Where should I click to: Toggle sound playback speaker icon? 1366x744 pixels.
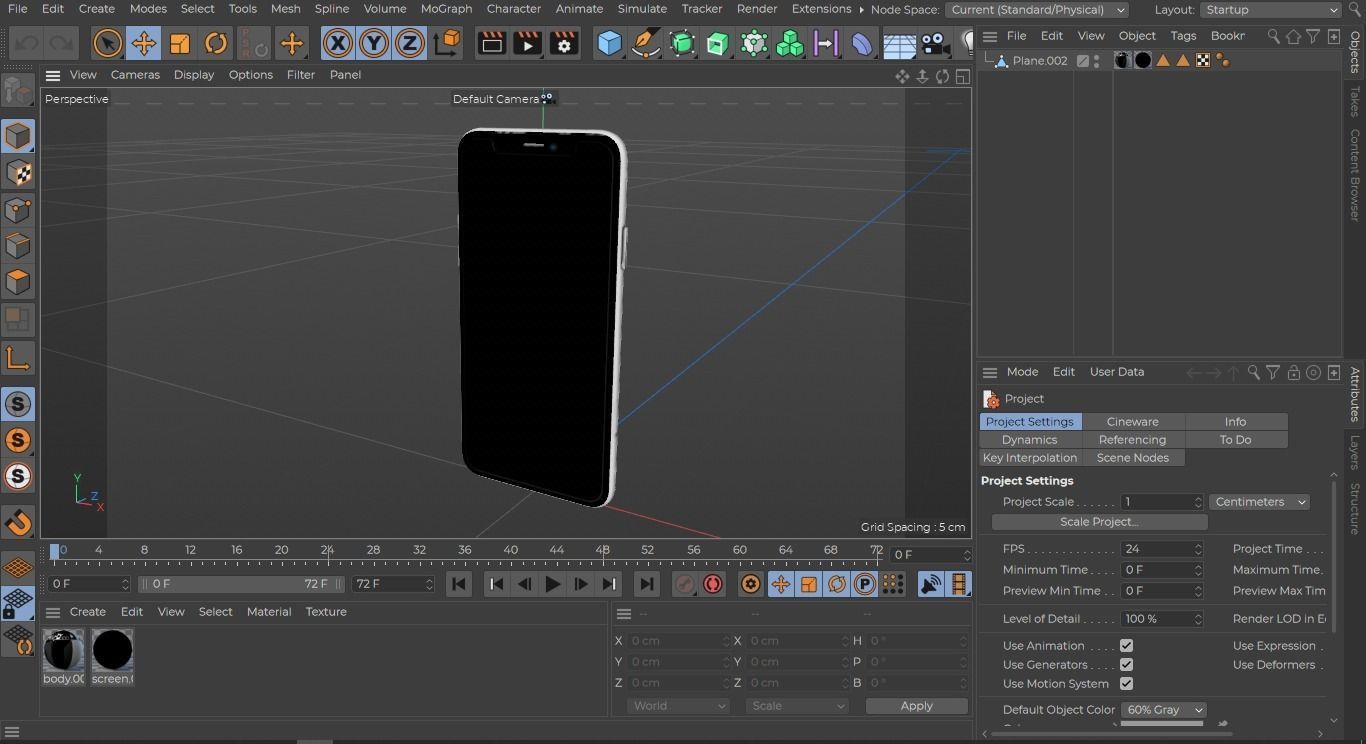(931, 584)
